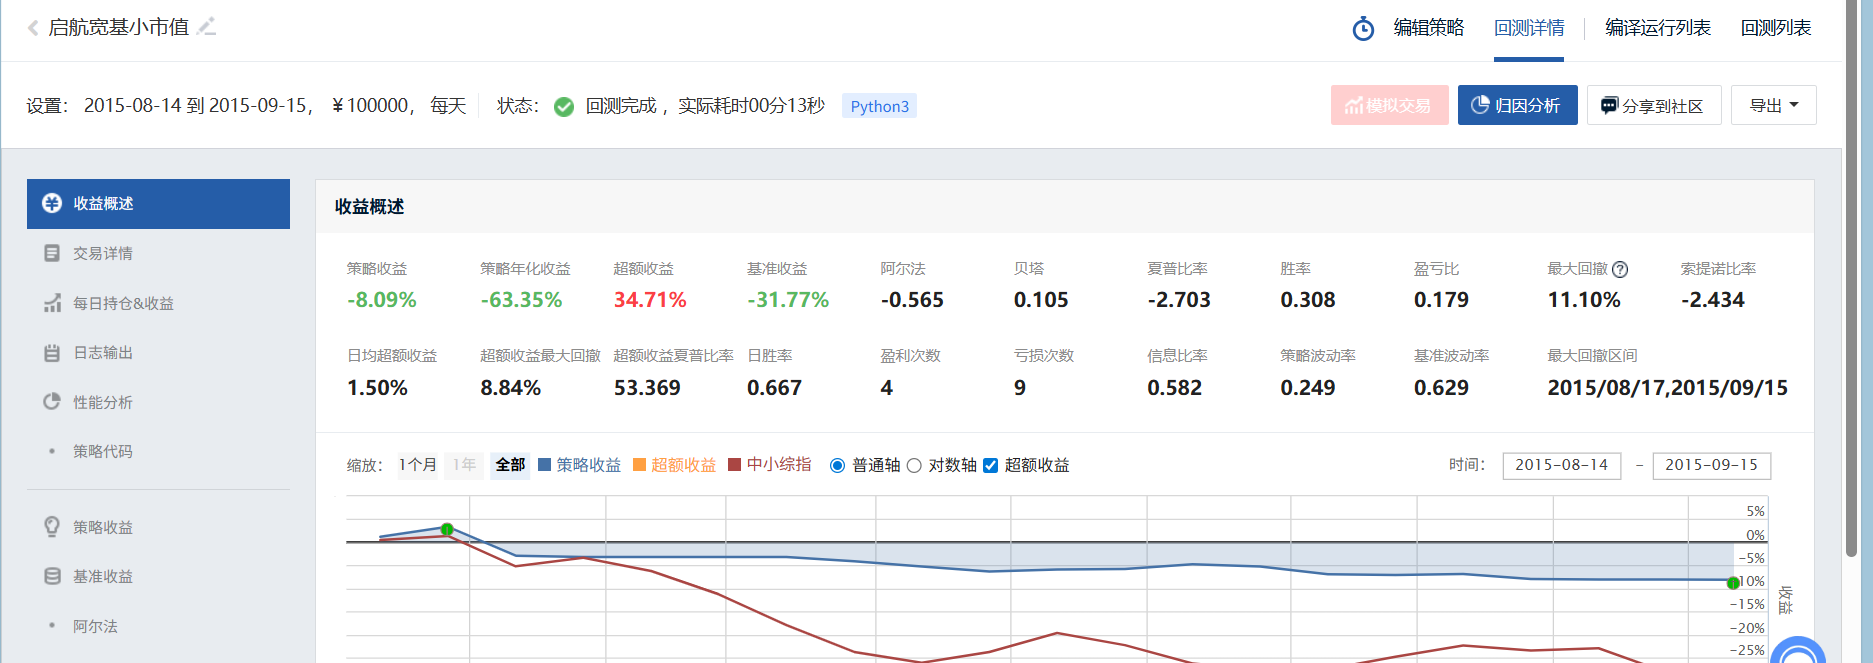Click the 归因分析 button
Image resolution: width=1873 pixels, height=663 pixels.
pyautogui.click(x=1517, y=105)
